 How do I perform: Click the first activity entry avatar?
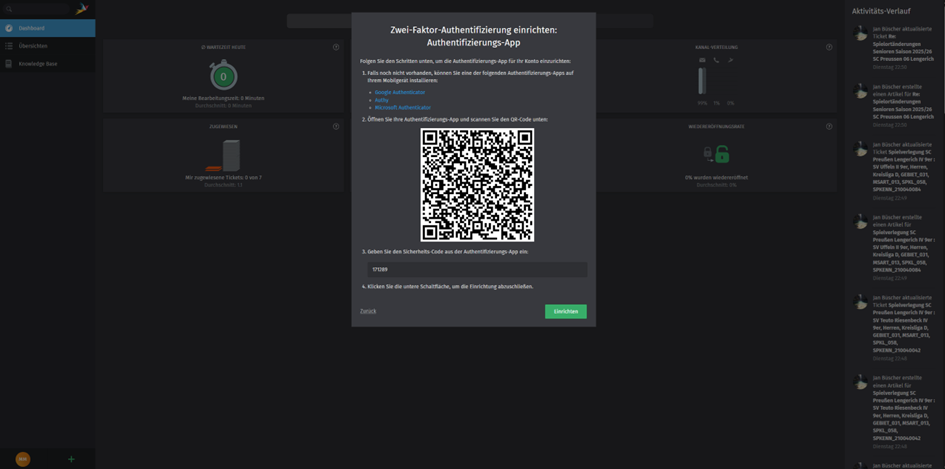[x=860, y=34]
